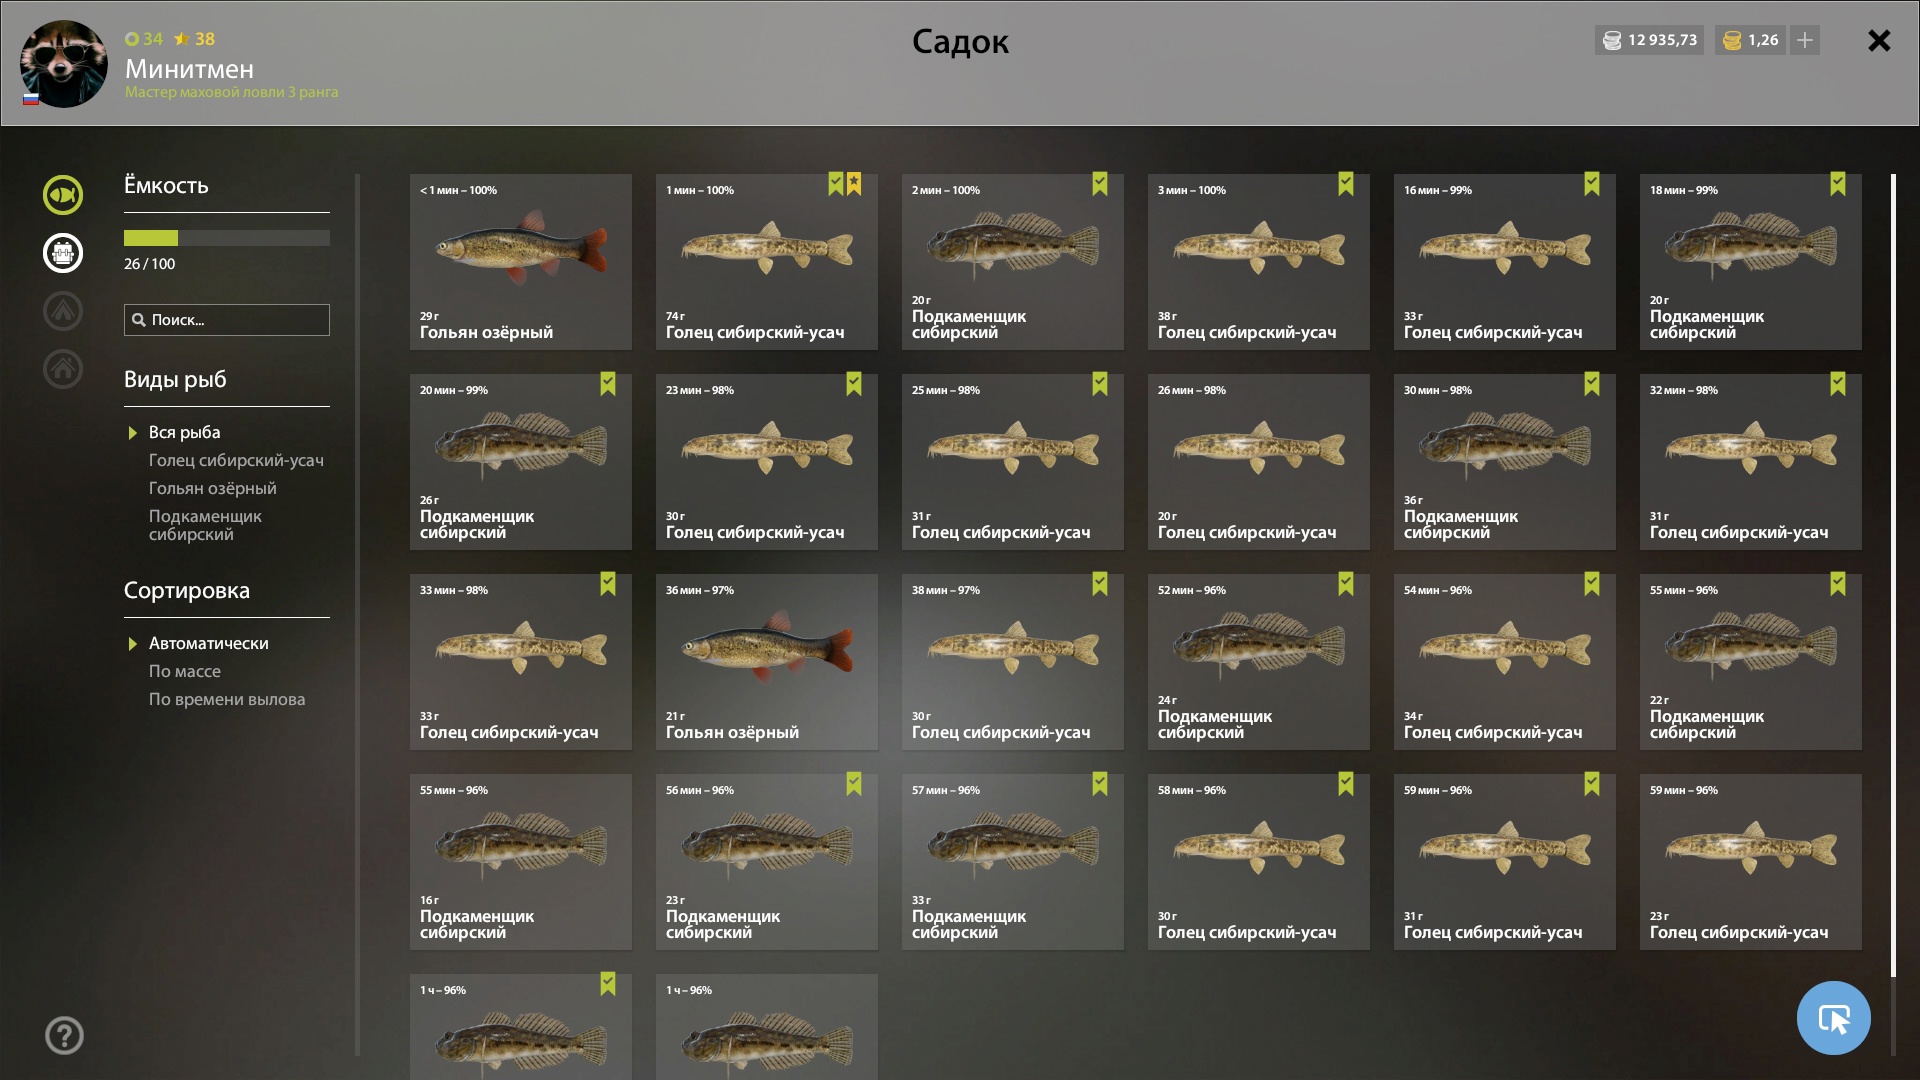Toggle yellow star bookmark on 74 г Голец
This screenshot has width=1920, height=1080.
pyautogui.click(x=854, y=184)
